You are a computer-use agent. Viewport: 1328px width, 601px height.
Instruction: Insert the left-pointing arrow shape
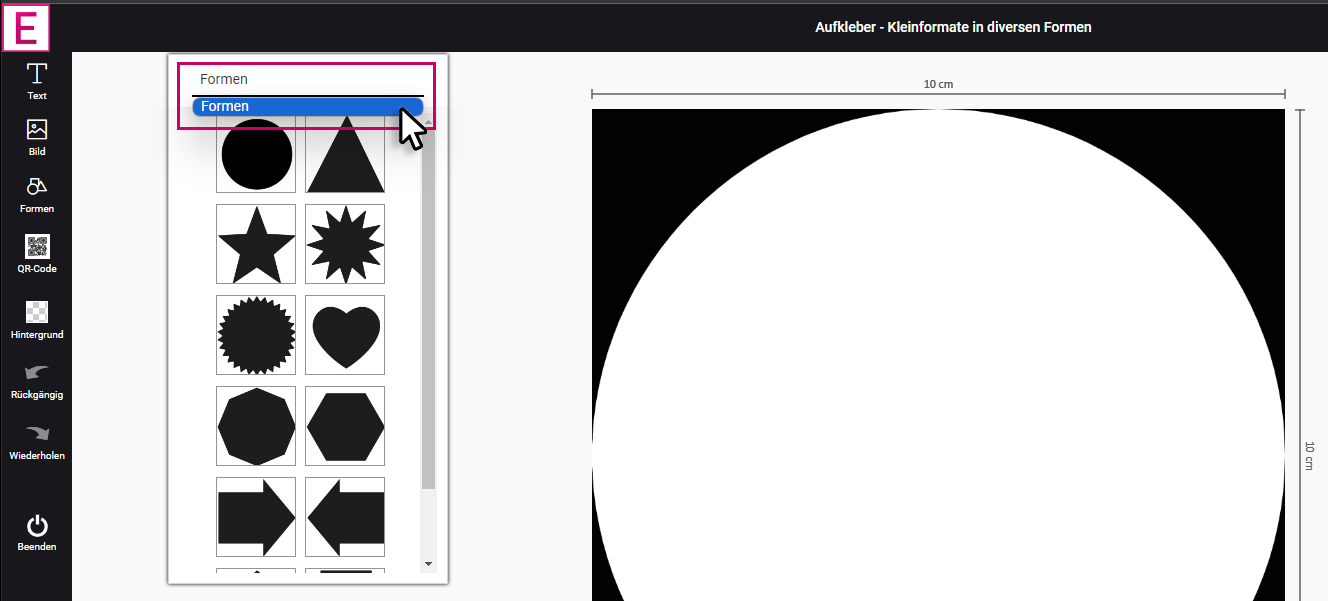pos(345,517)
